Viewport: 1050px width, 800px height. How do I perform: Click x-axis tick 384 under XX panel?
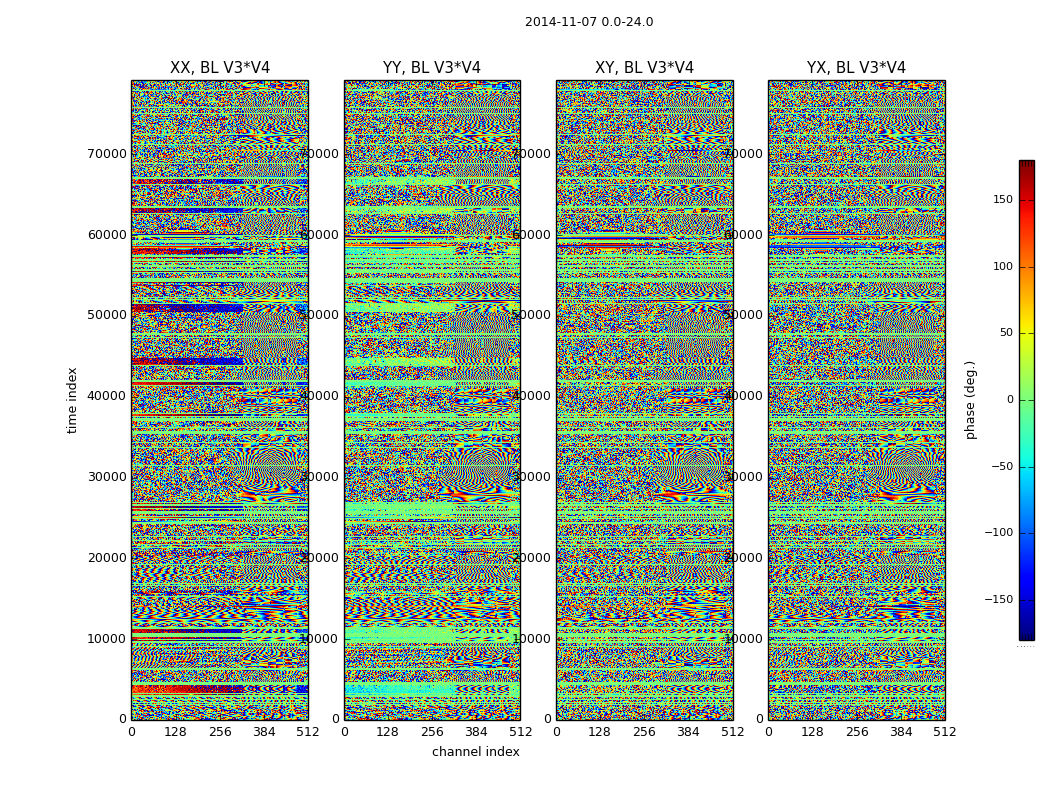coord(264,732)
